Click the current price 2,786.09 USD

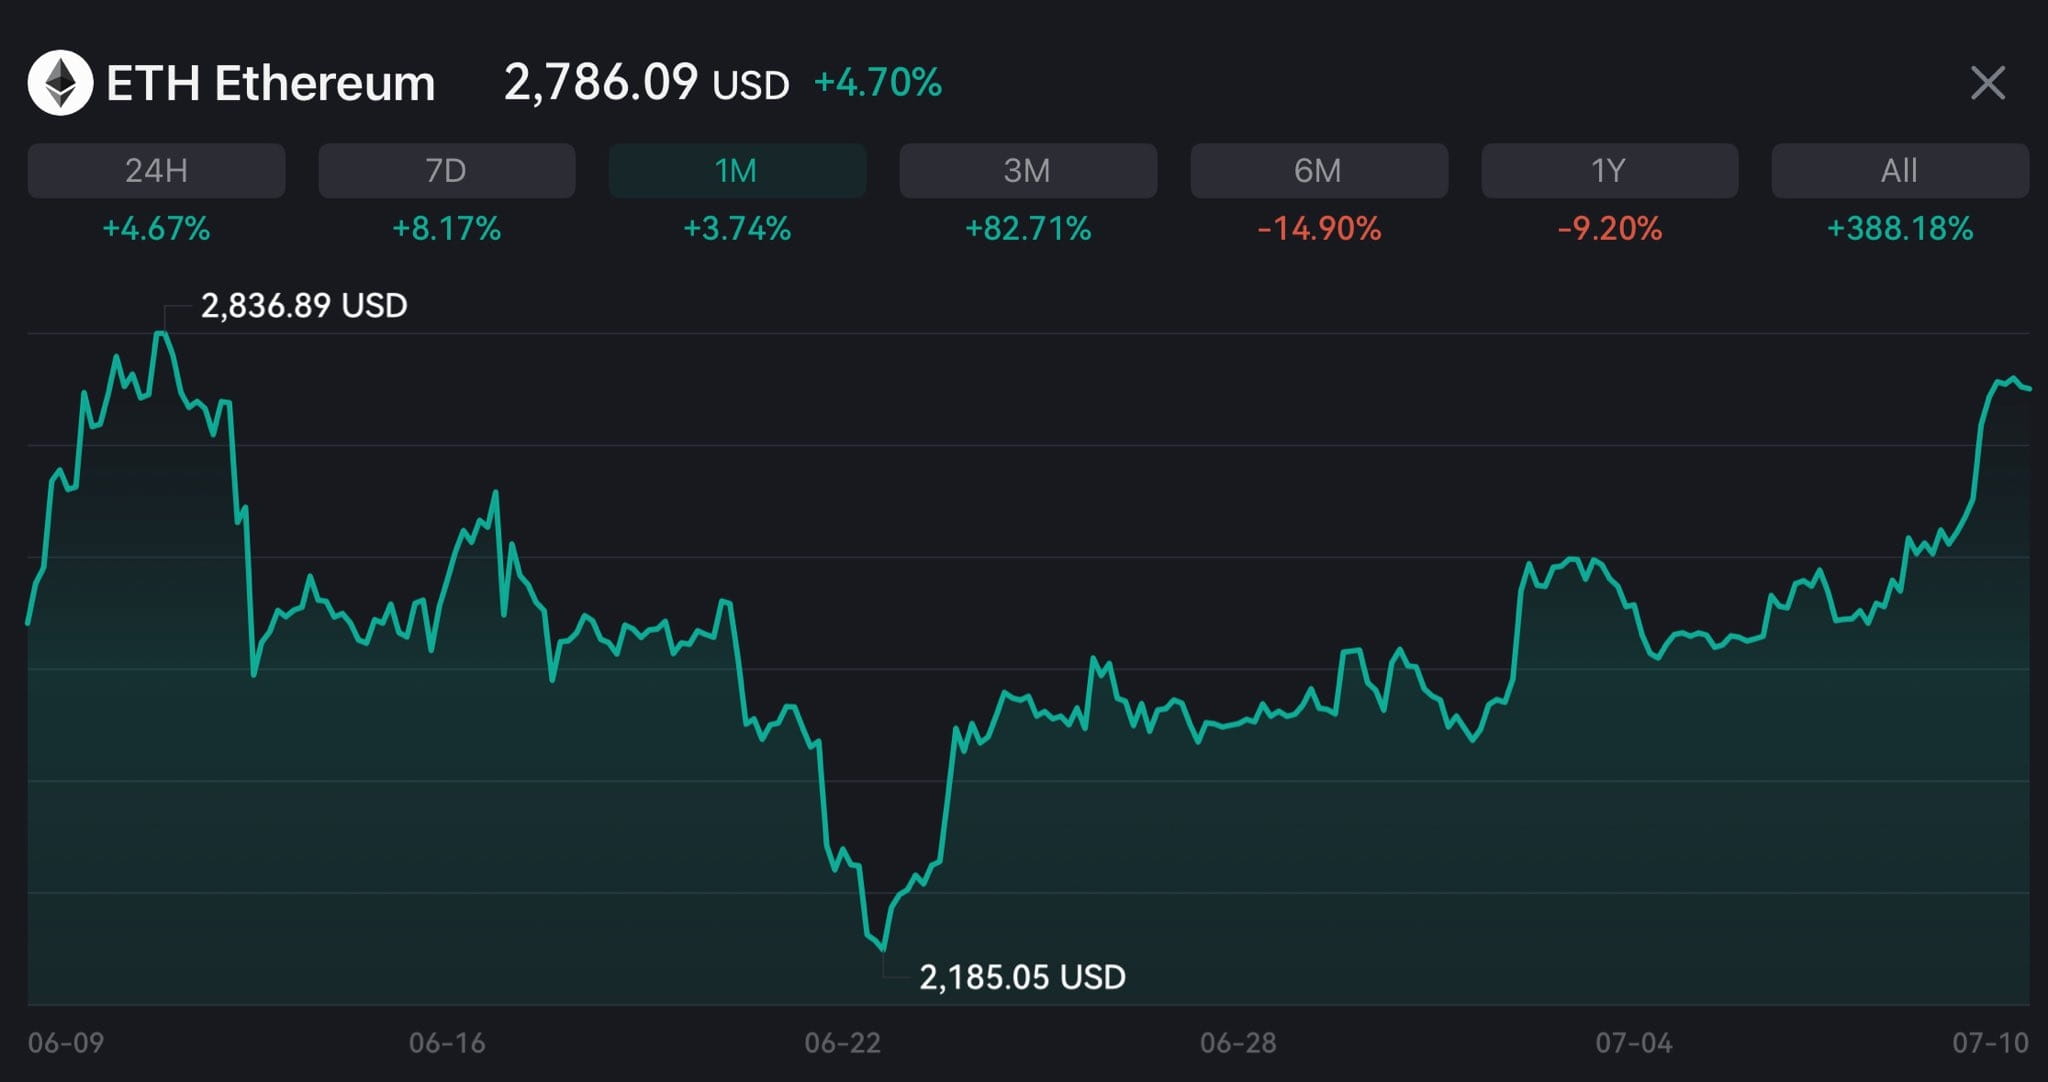[x=646, y=83]
